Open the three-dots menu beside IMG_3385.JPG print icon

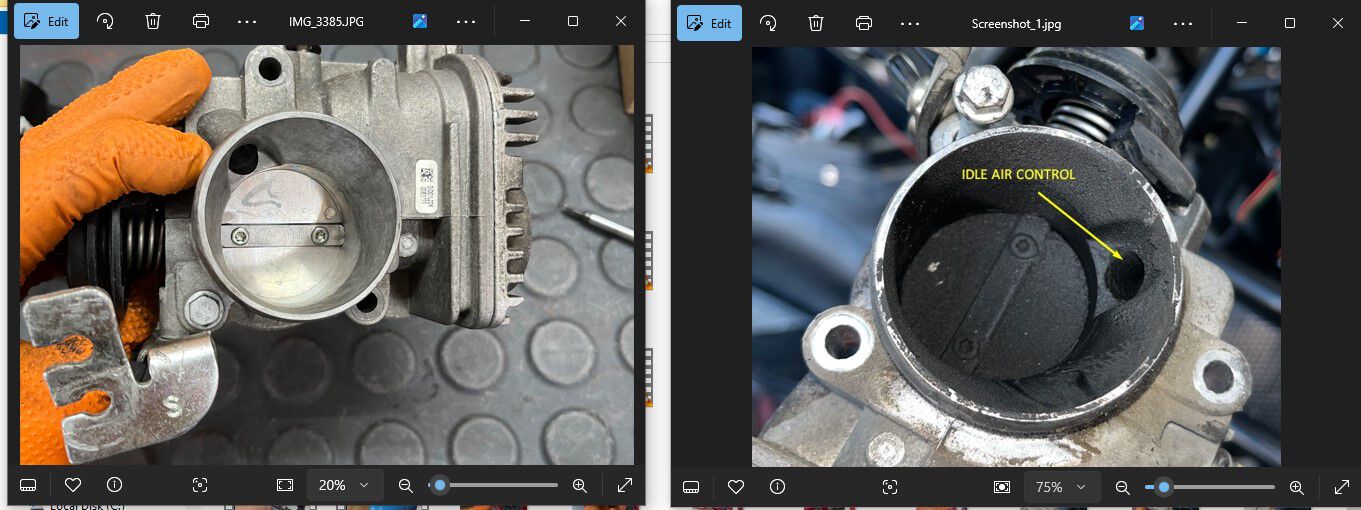[247, 21]
